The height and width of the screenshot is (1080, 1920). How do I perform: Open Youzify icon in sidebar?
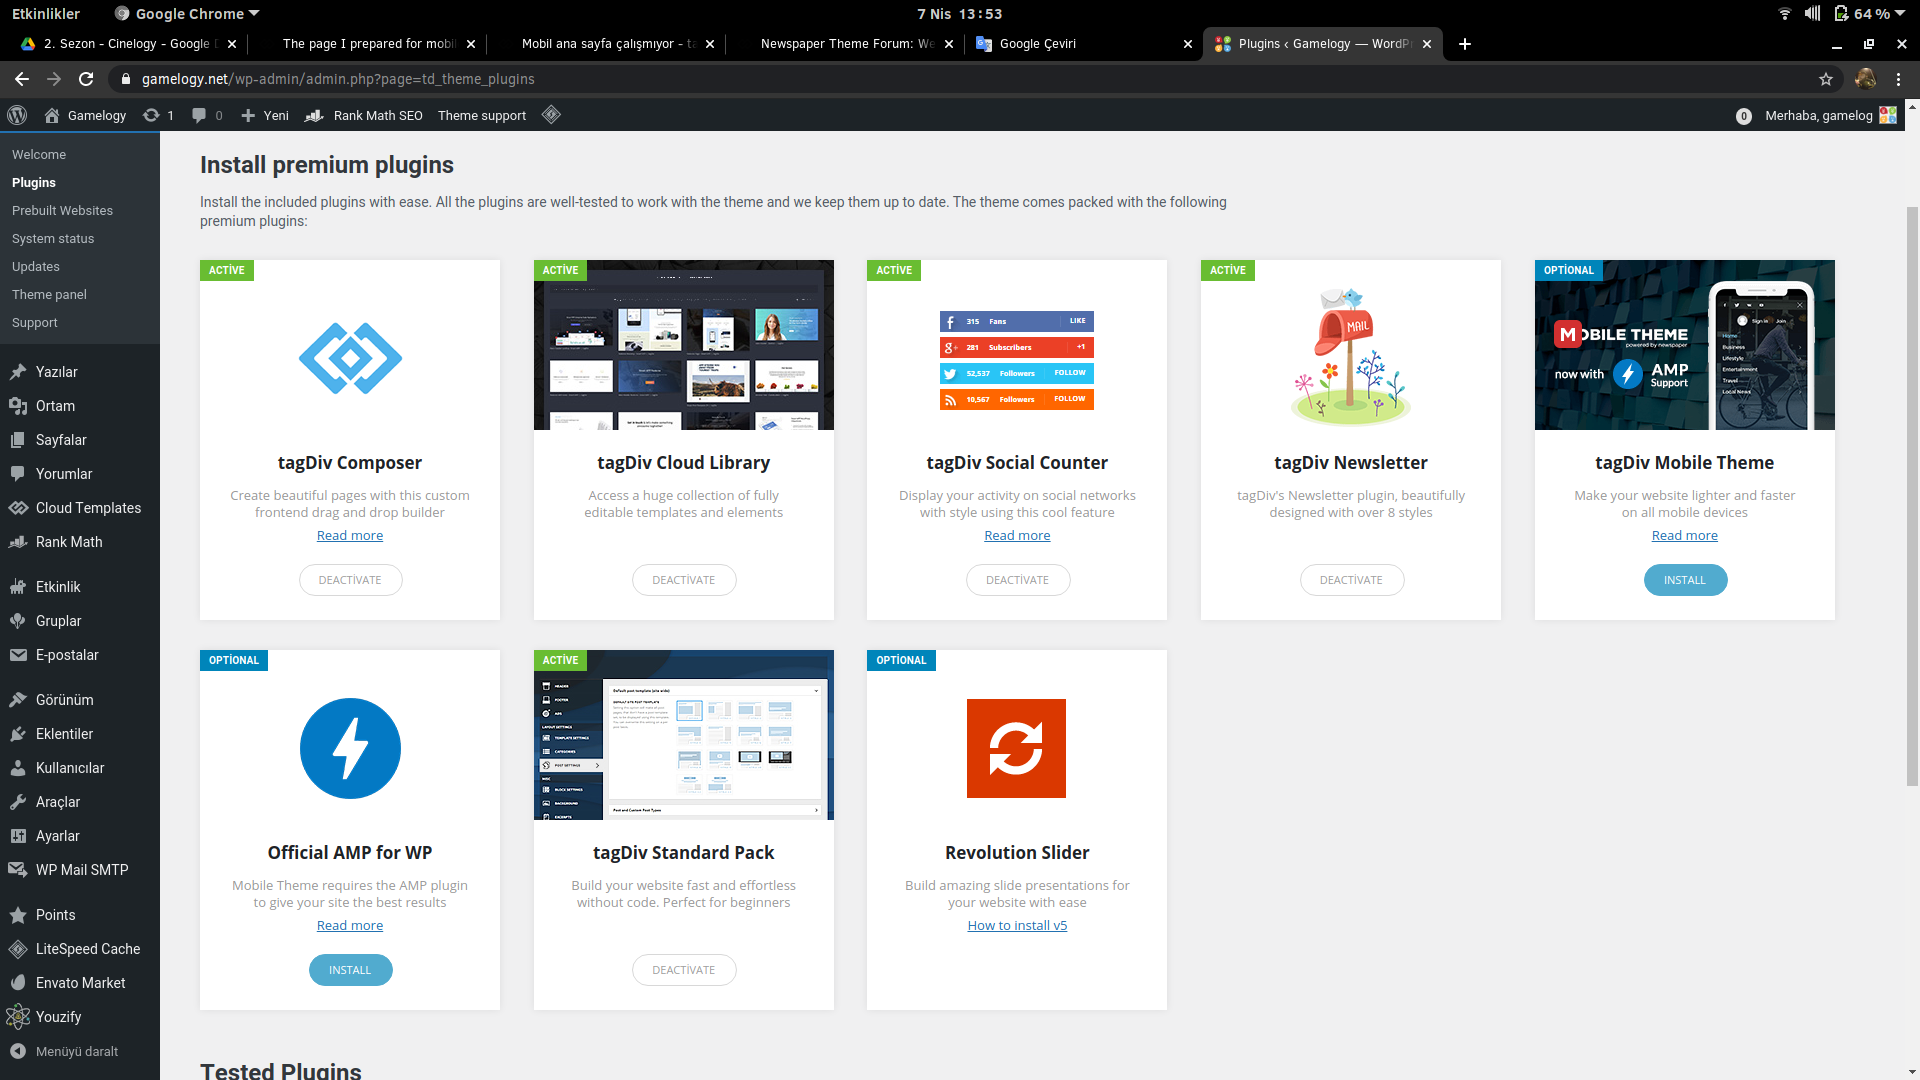coord(18,1017)
